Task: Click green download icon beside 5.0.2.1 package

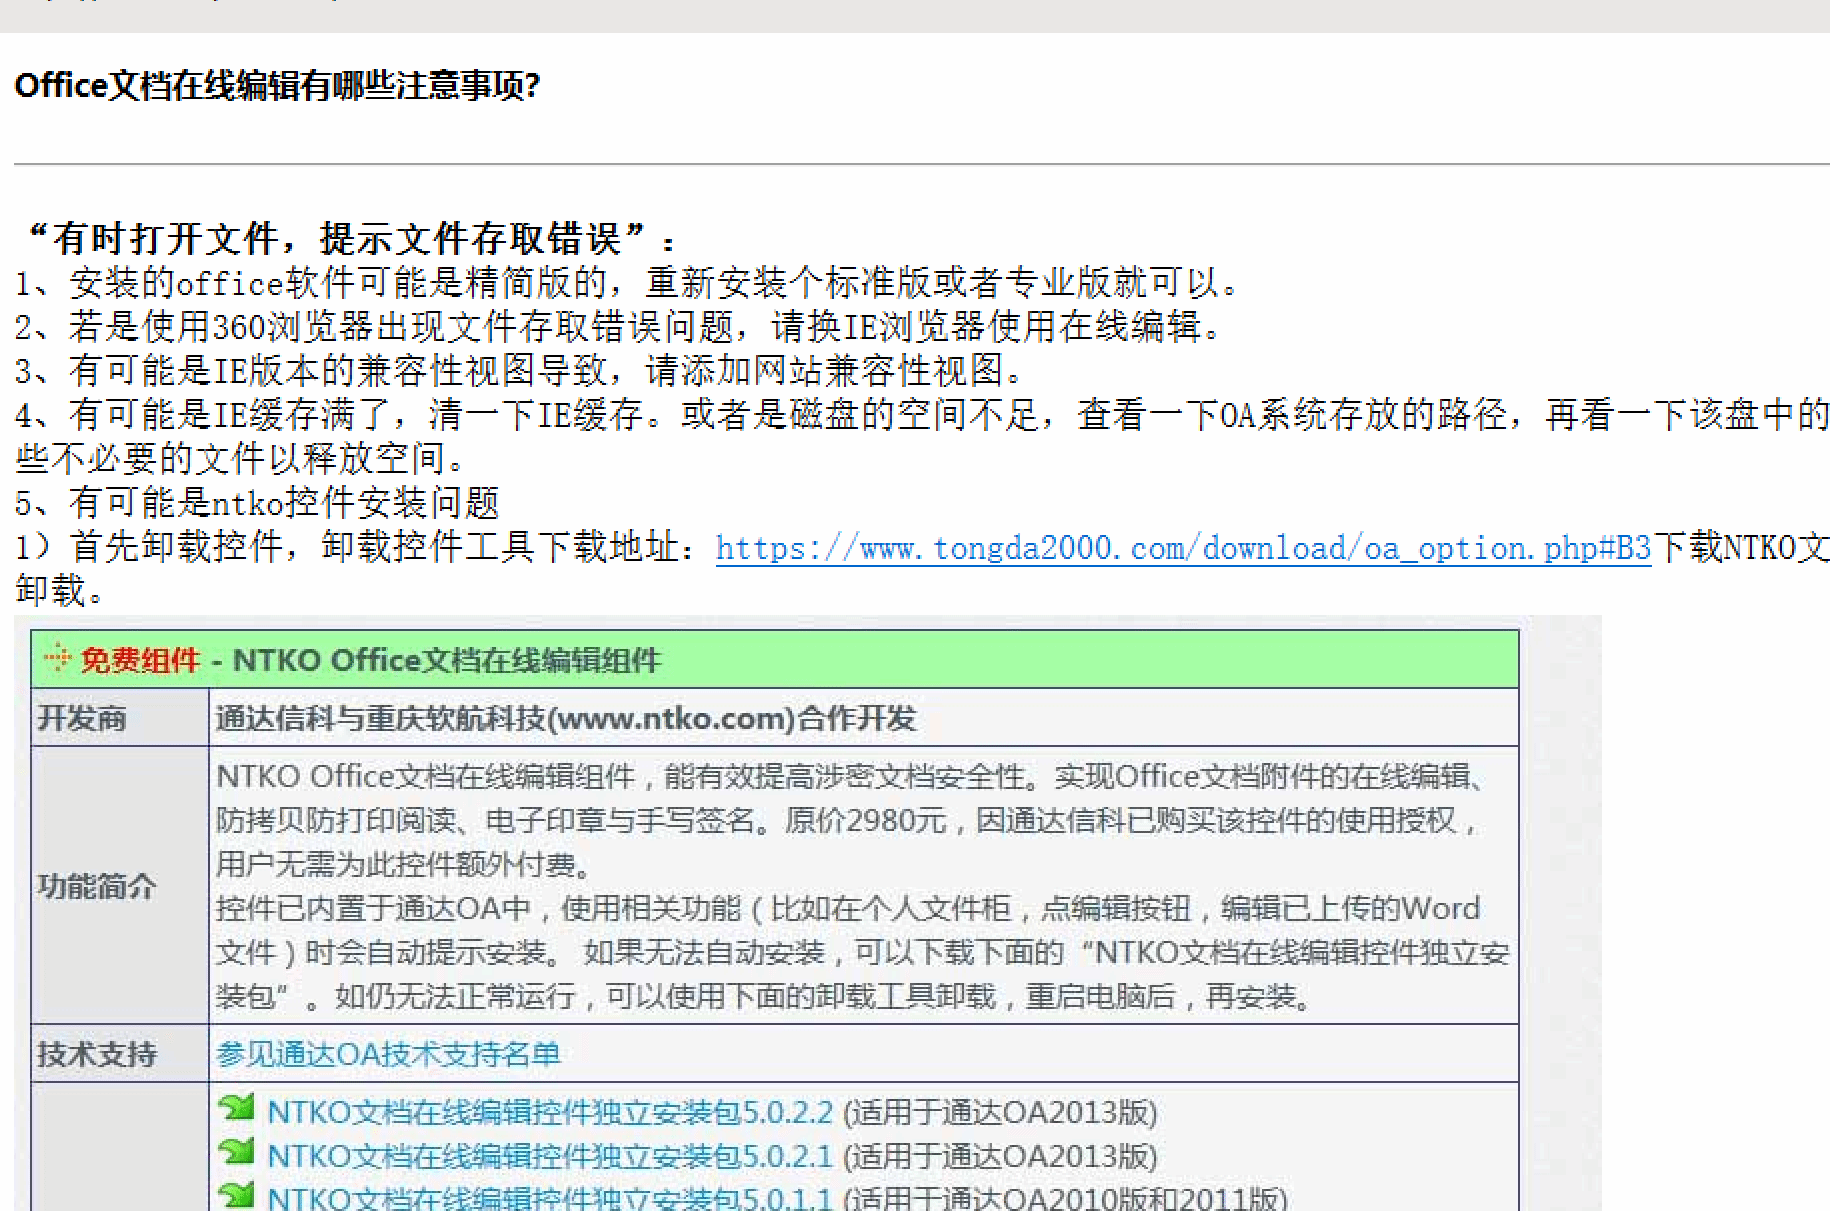Action: coord(237,1152)
